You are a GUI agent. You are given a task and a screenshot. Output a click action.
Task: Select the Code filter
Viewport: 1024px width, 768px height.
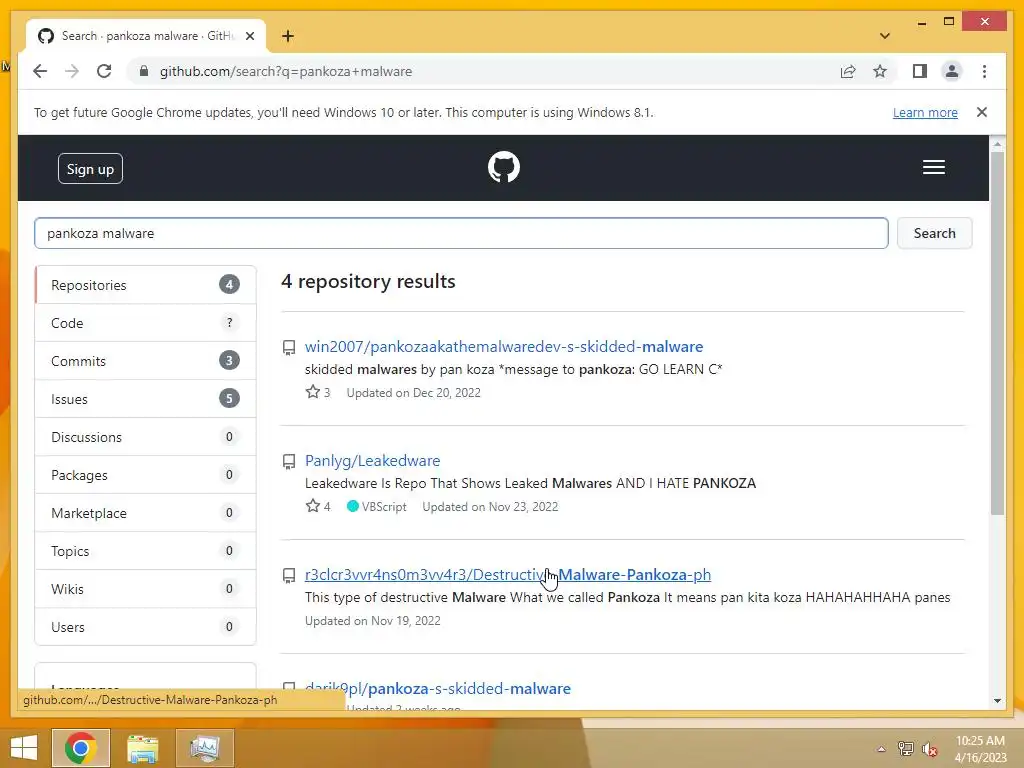click(x=146, y=323)
